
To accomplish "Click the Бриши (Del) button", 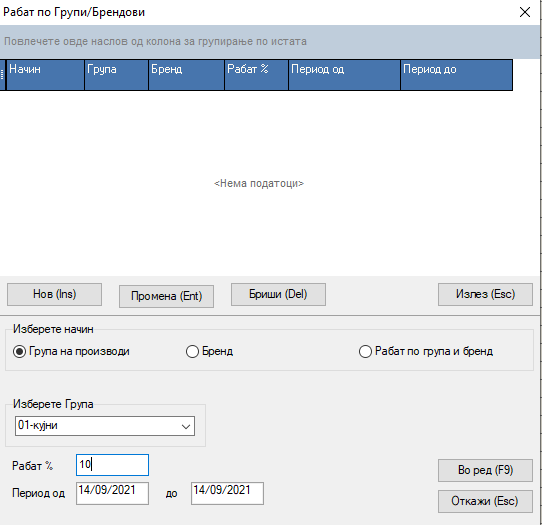I will click(x=278, y=294).
